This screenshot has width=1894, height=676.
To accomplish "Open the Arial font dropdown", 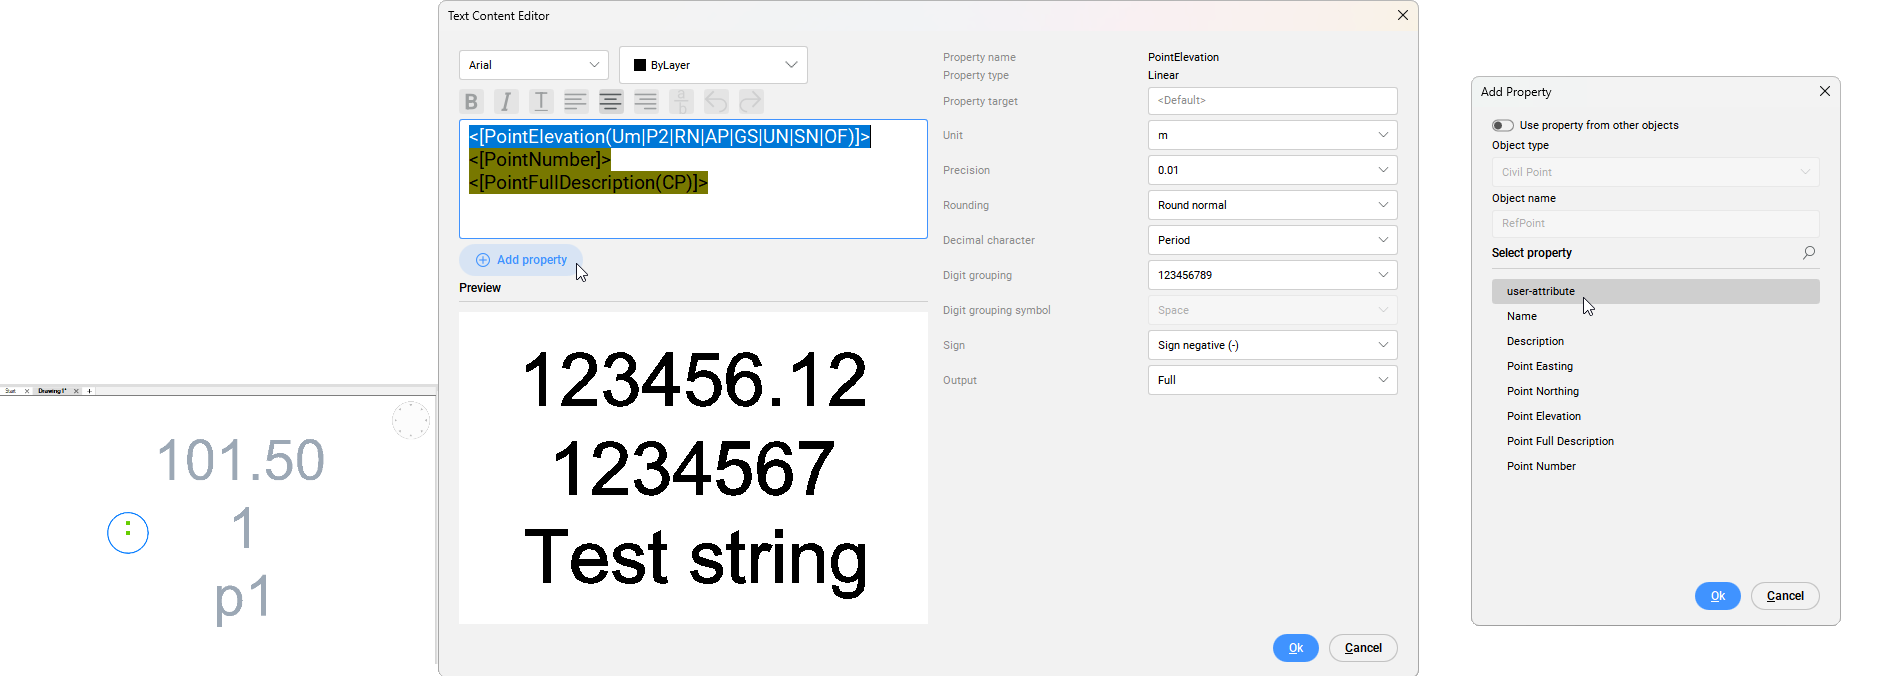I will (533, 65).
